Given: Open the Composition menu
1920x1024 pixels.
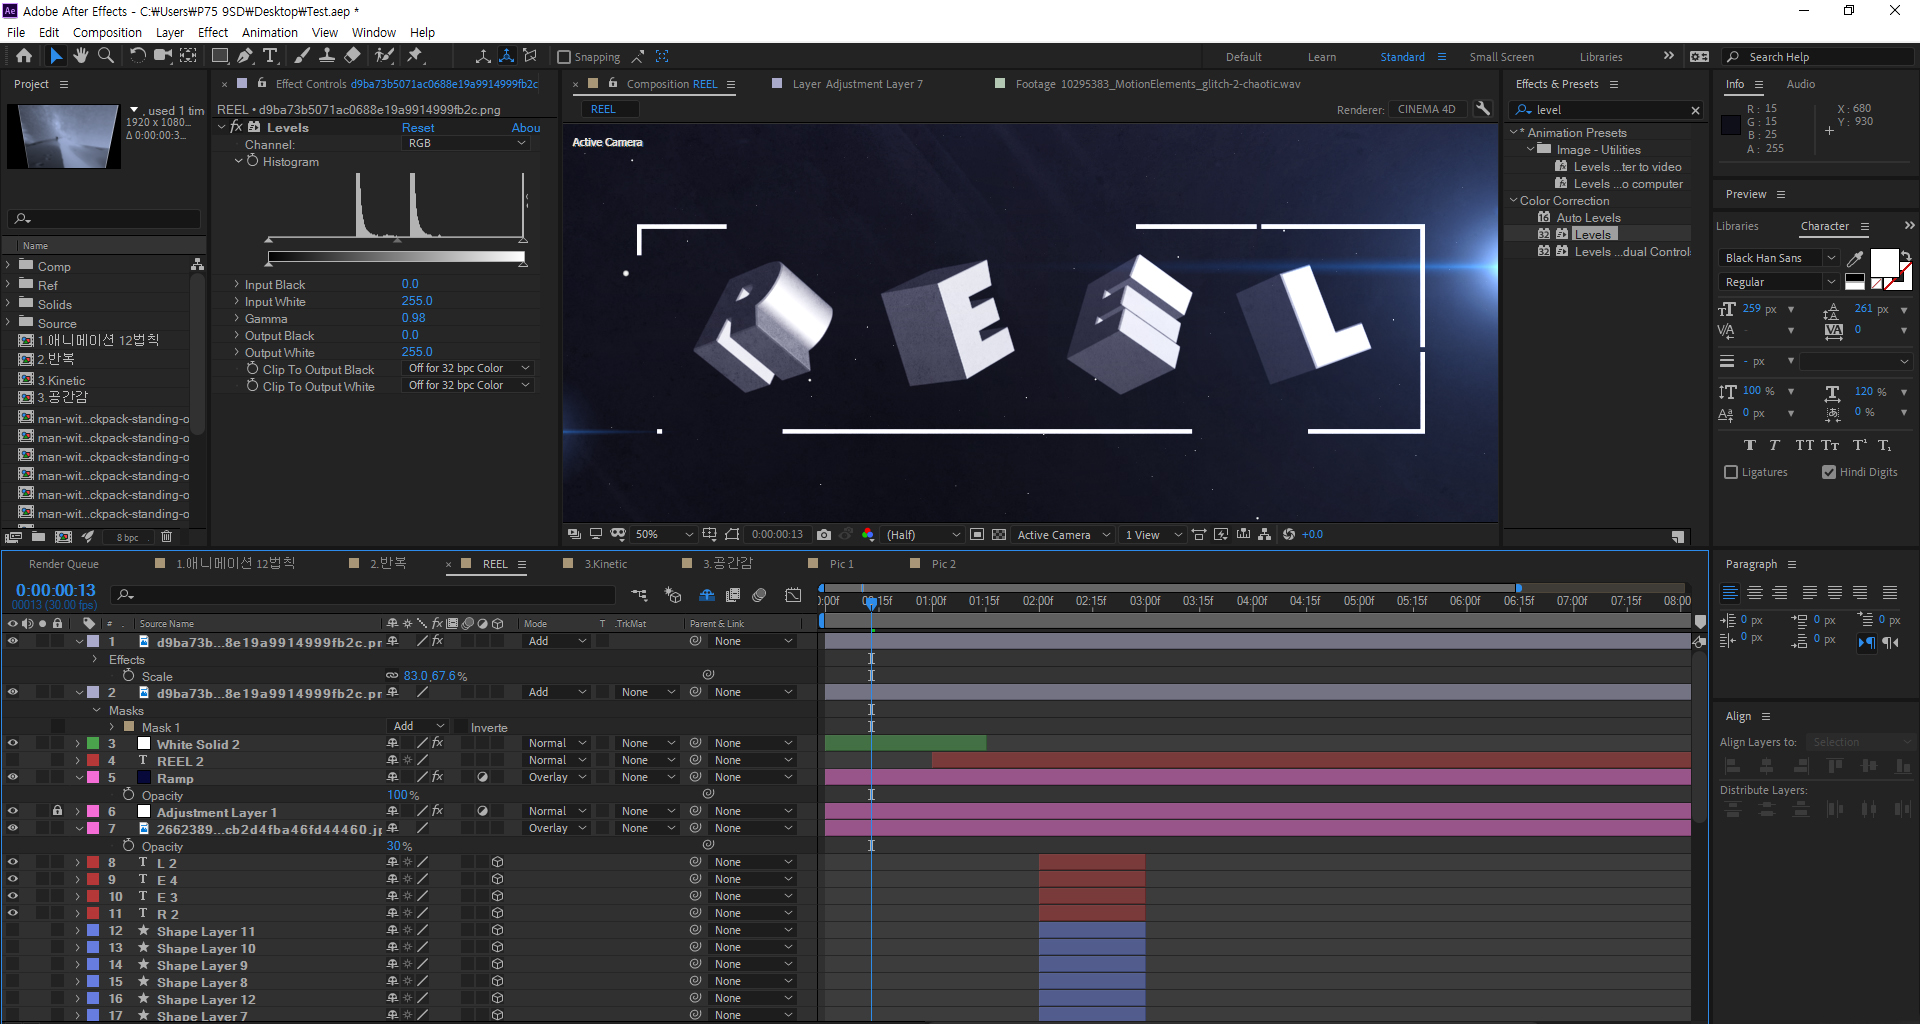Looking at the screenshot, I should click(x=107, y=32).
